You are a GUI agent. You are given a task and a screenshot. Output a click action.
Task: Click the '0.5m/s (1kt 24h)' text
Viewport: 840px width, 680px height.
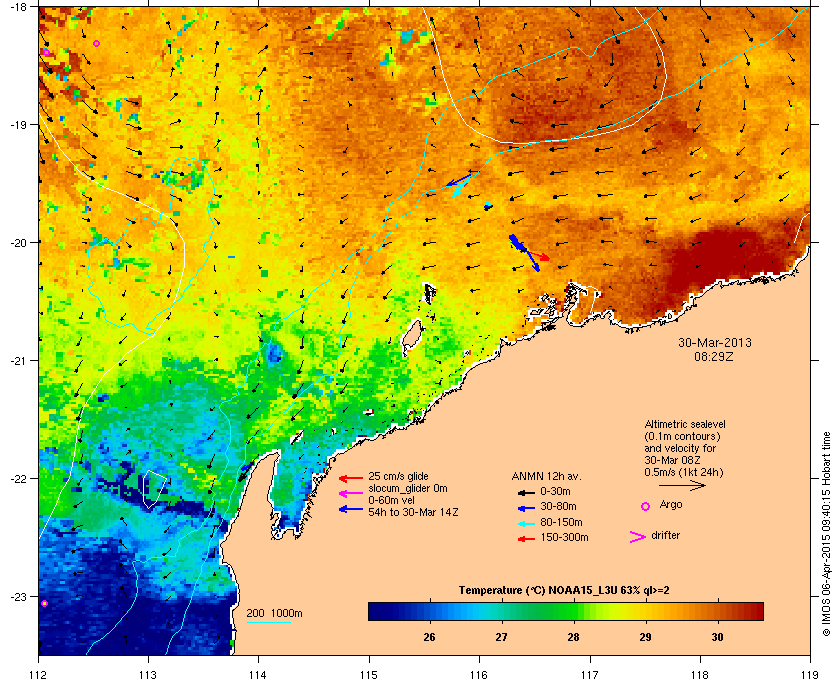684,473
